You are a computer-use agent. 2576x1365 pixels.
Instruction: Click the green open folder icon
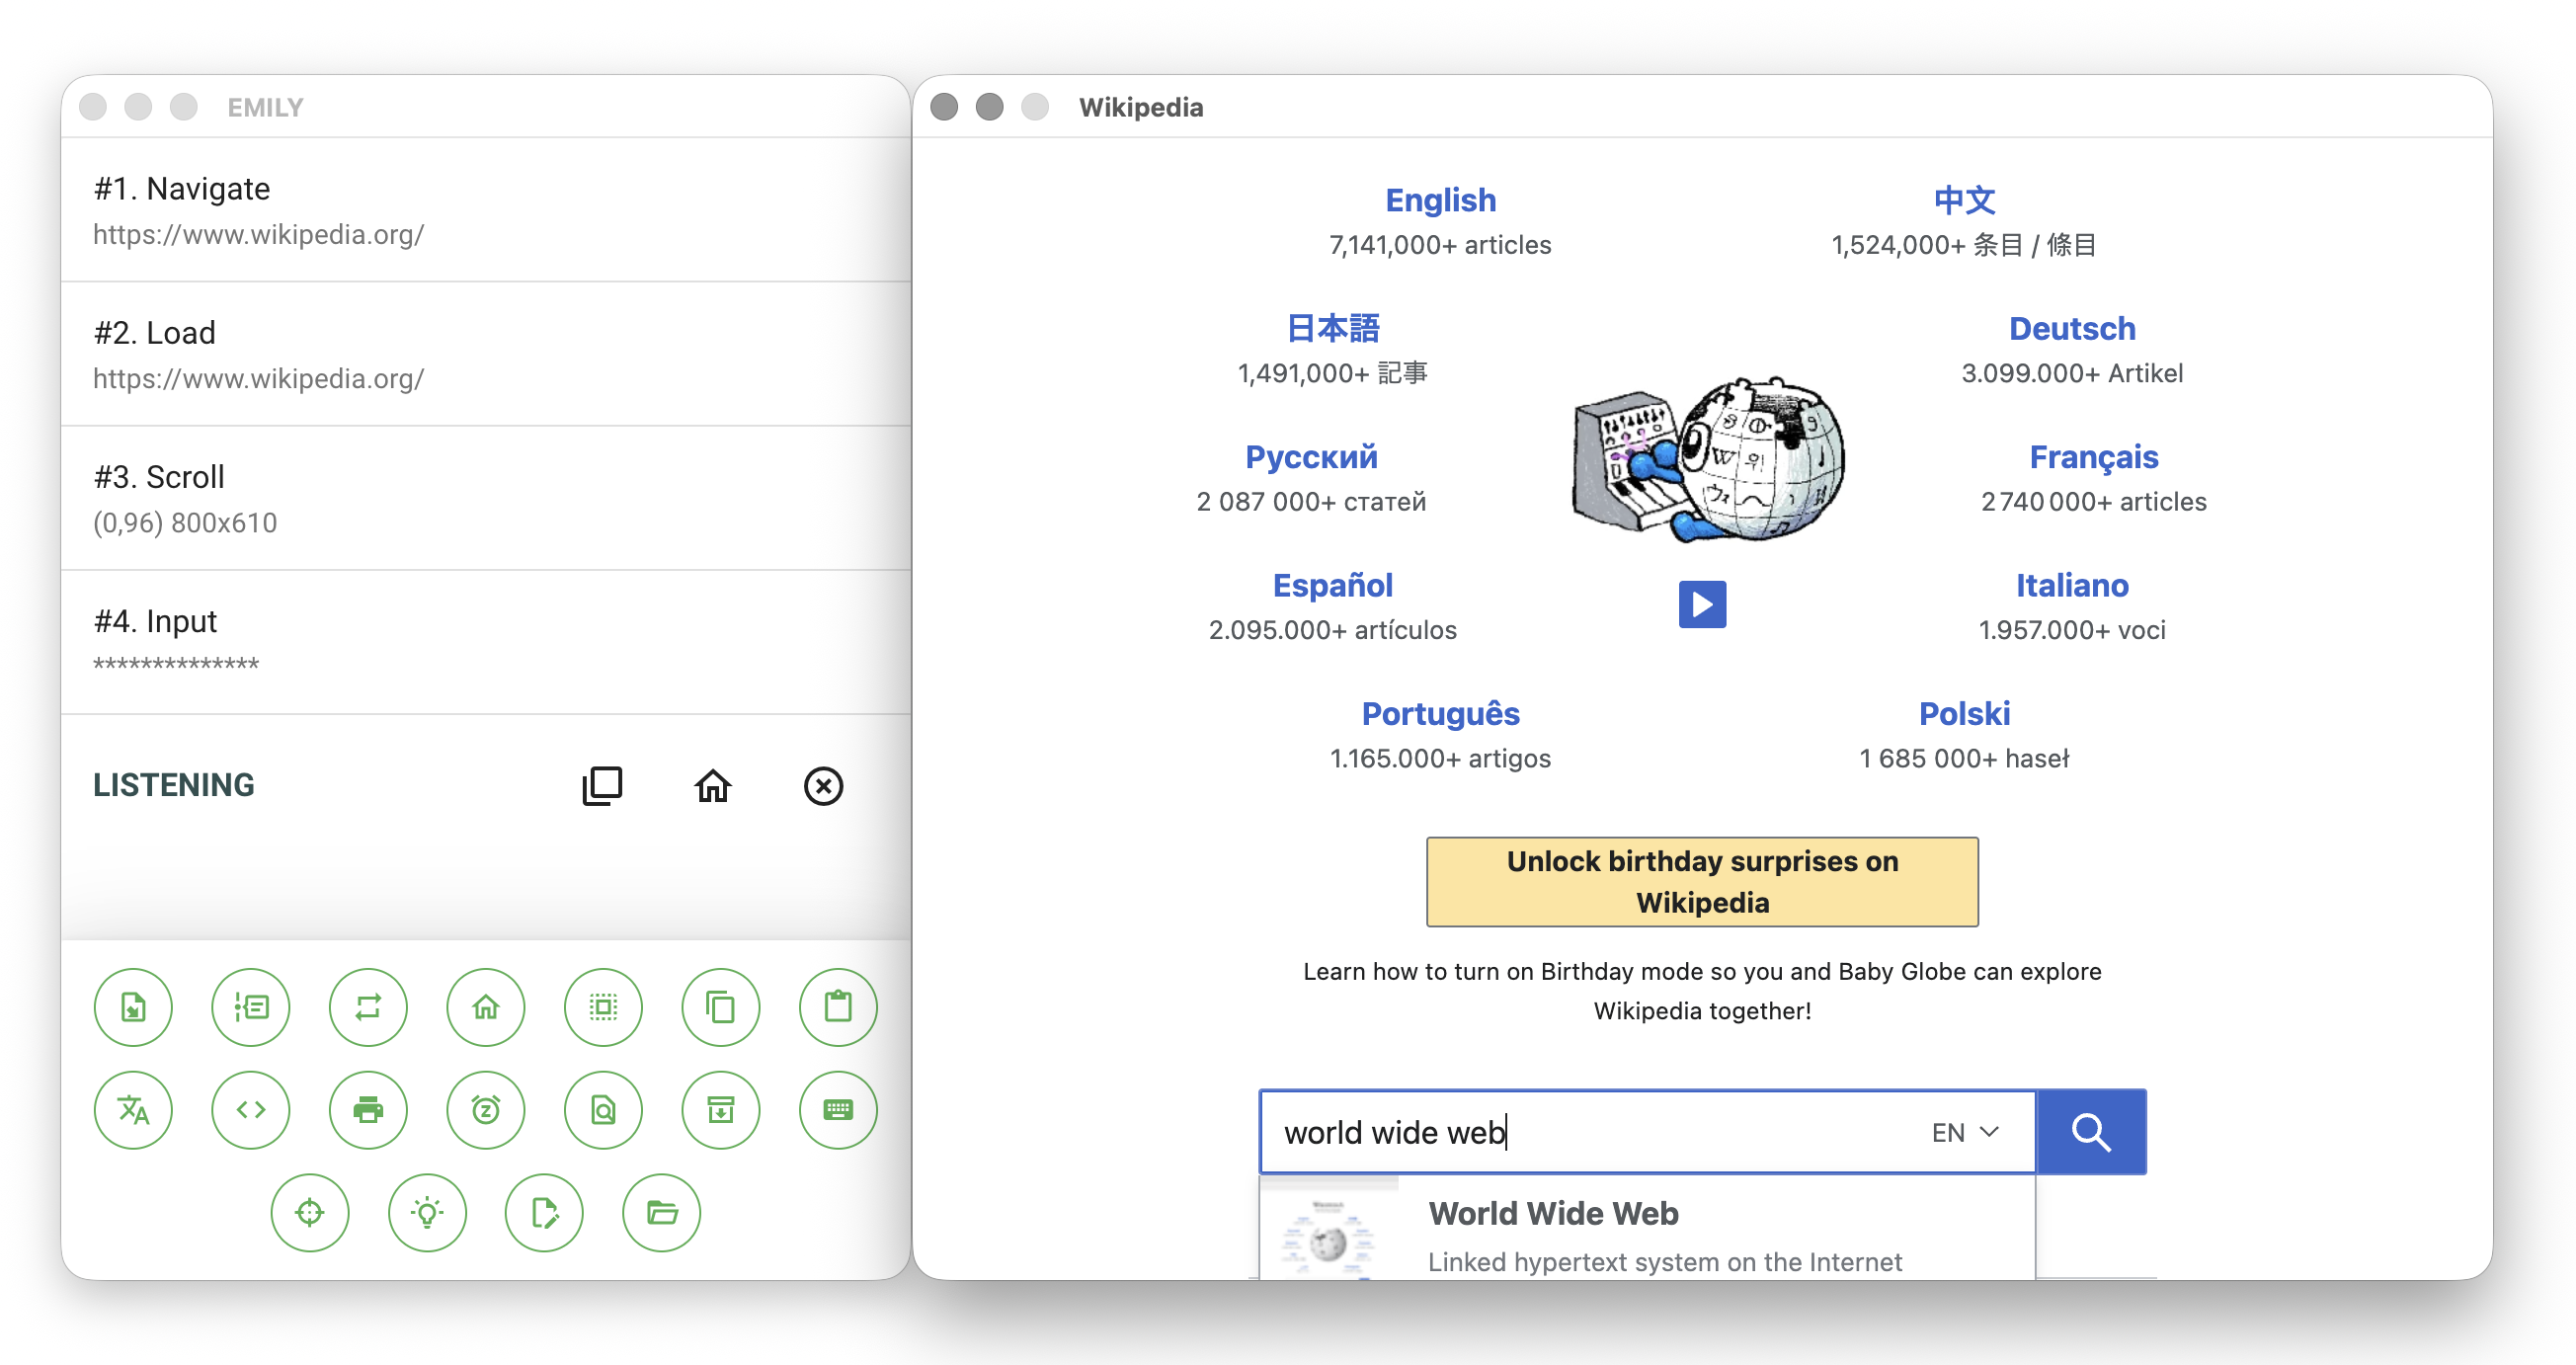tap(662, 1213)
